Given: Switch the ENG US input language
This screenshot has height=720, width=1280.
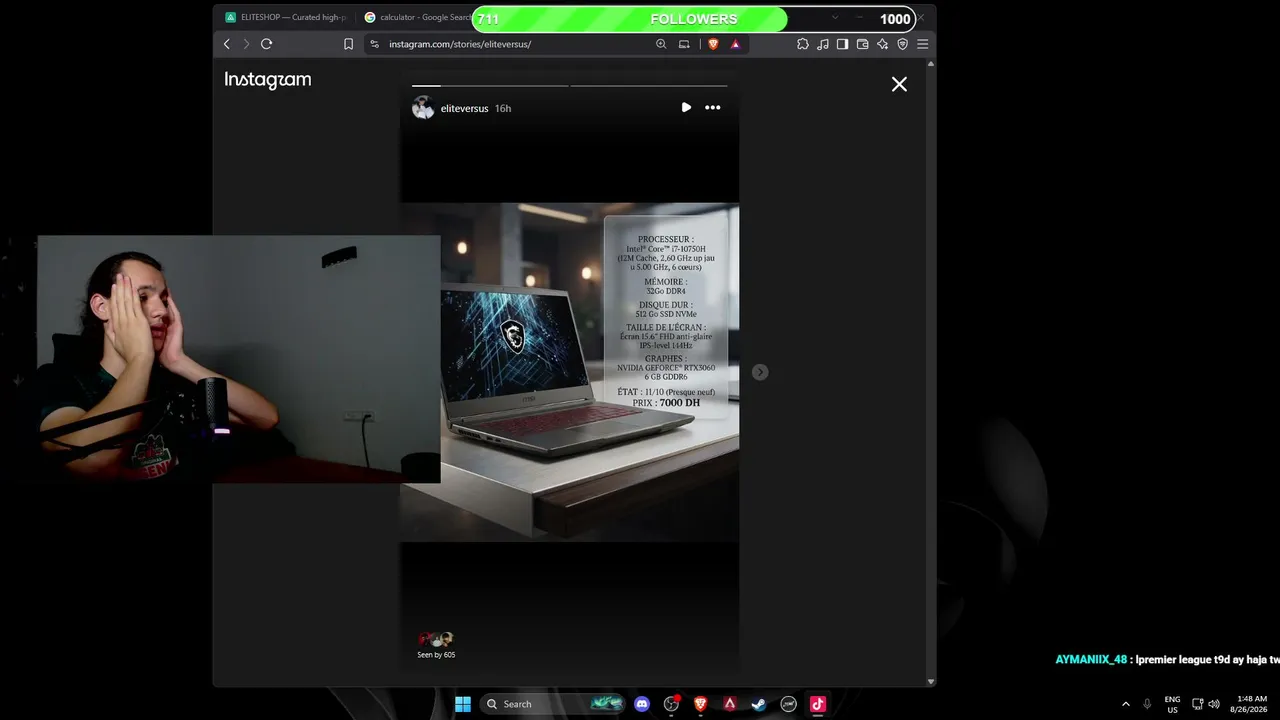Looking at the screenshot, I should 1172,704.
